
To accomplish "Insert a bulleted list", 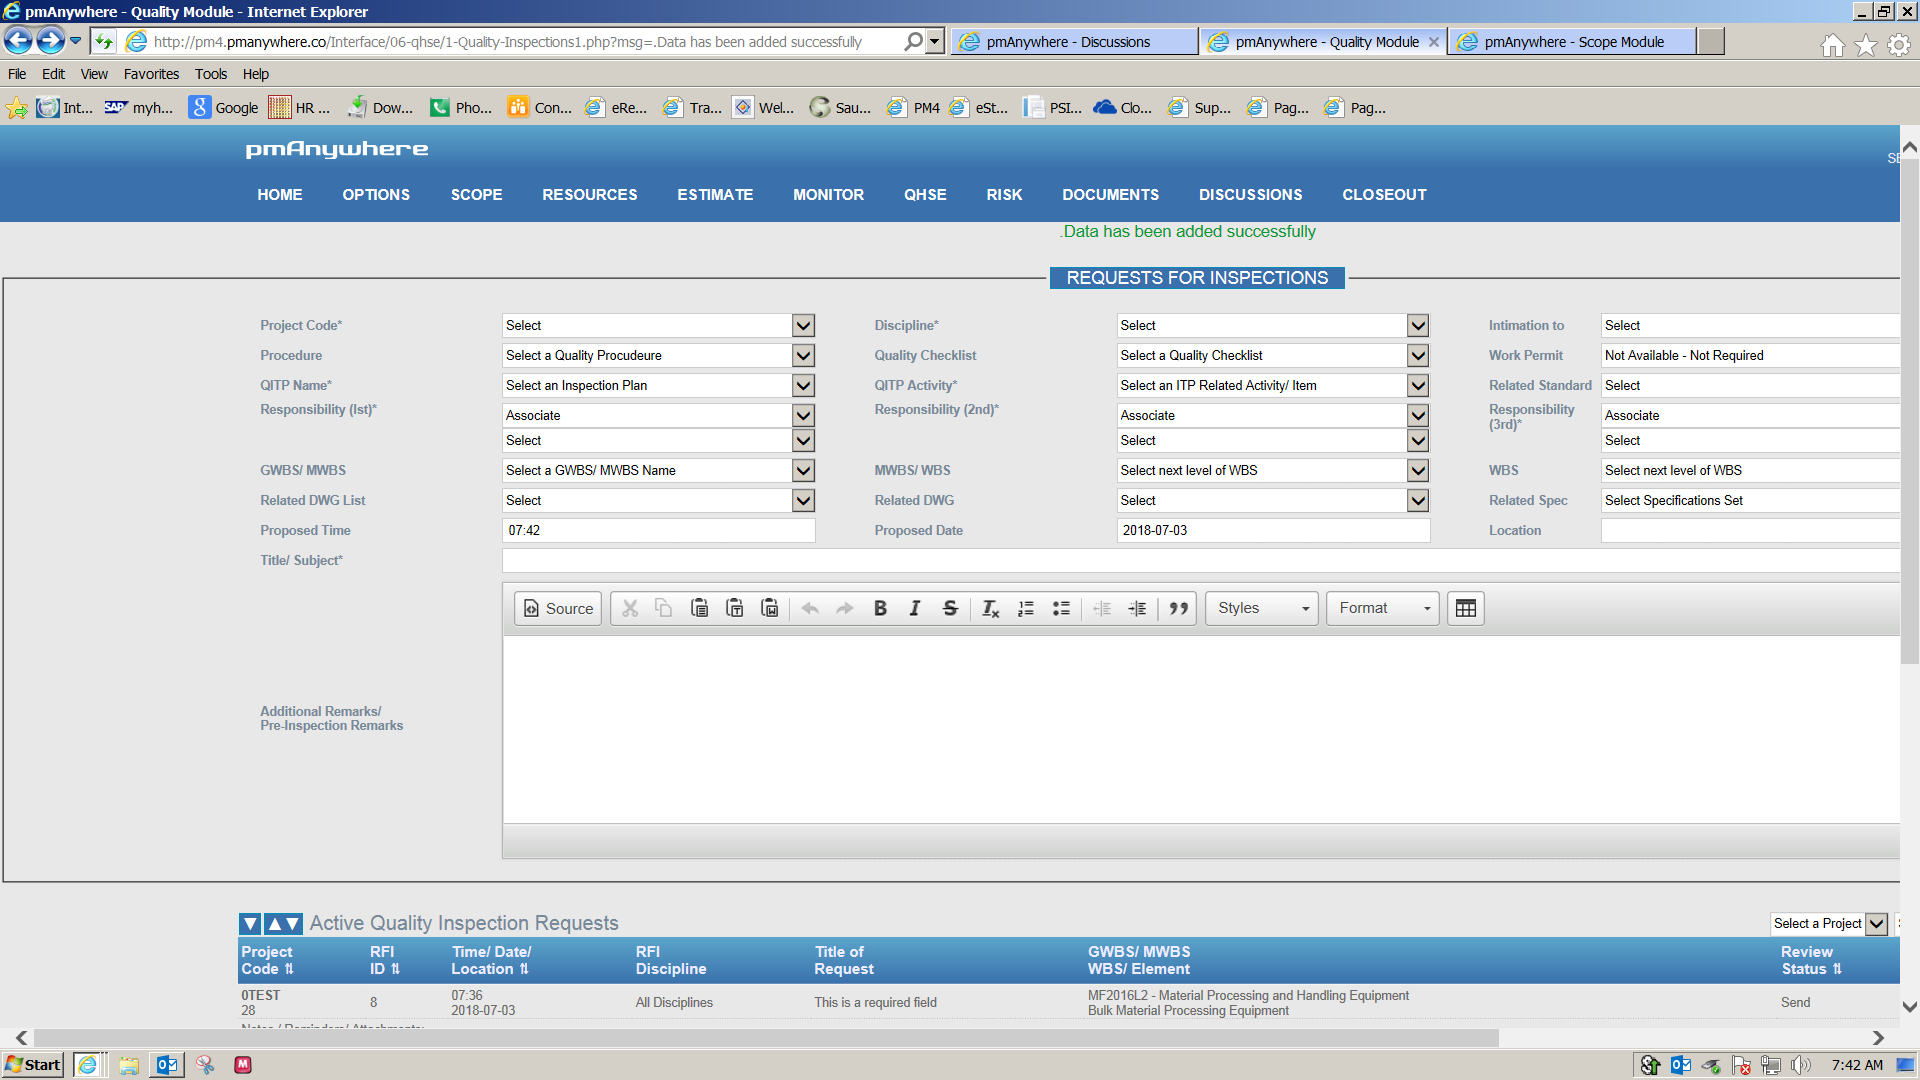I will (x=1061, y=608).
